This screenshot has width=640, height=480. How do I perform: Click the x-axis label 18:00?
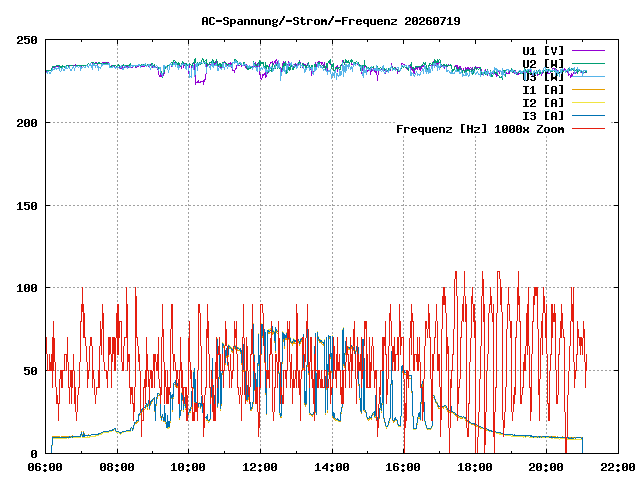coord(475,467)
